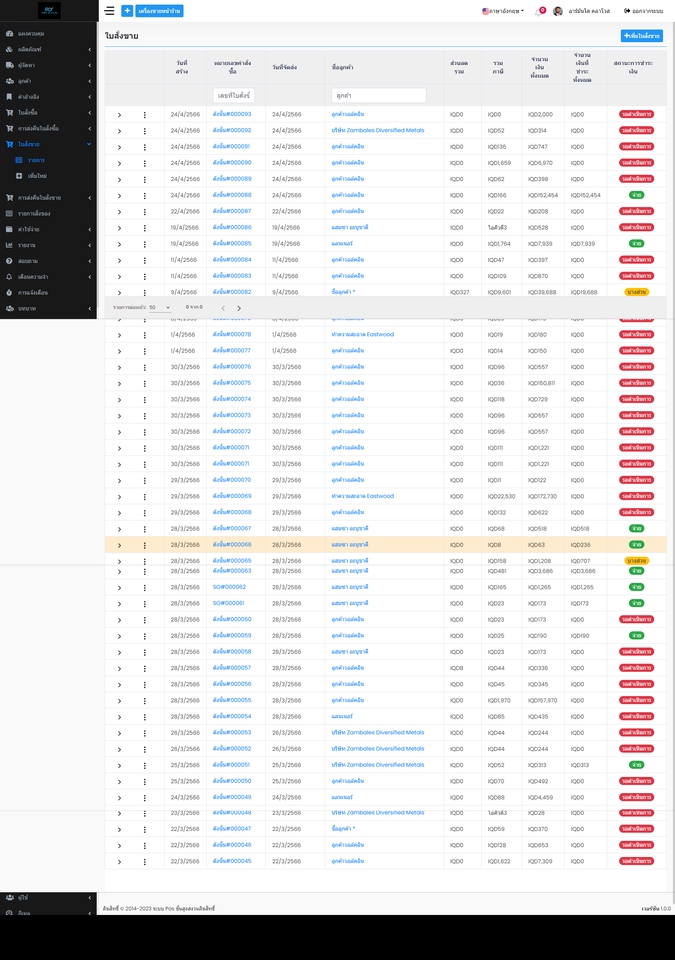Click the customer name filter input

coord(379,96)
